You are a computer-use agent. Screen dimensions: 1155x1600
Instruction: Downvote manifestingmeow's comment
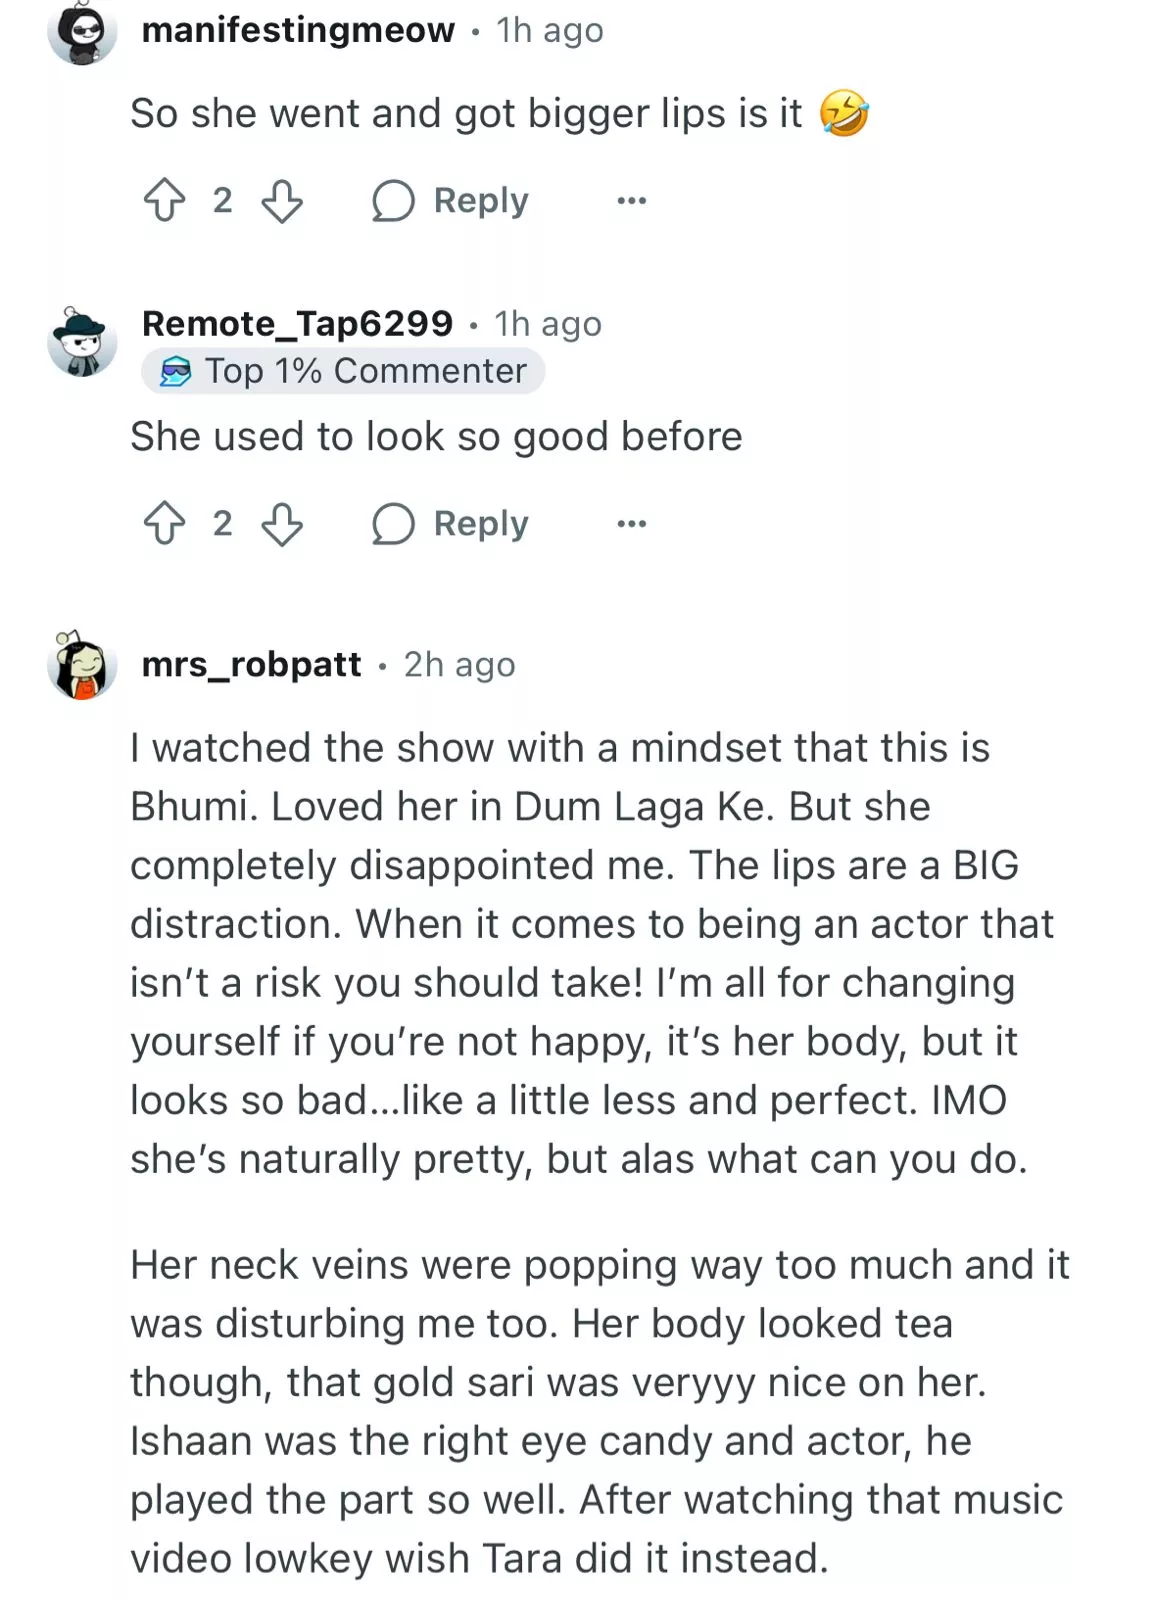282,200
